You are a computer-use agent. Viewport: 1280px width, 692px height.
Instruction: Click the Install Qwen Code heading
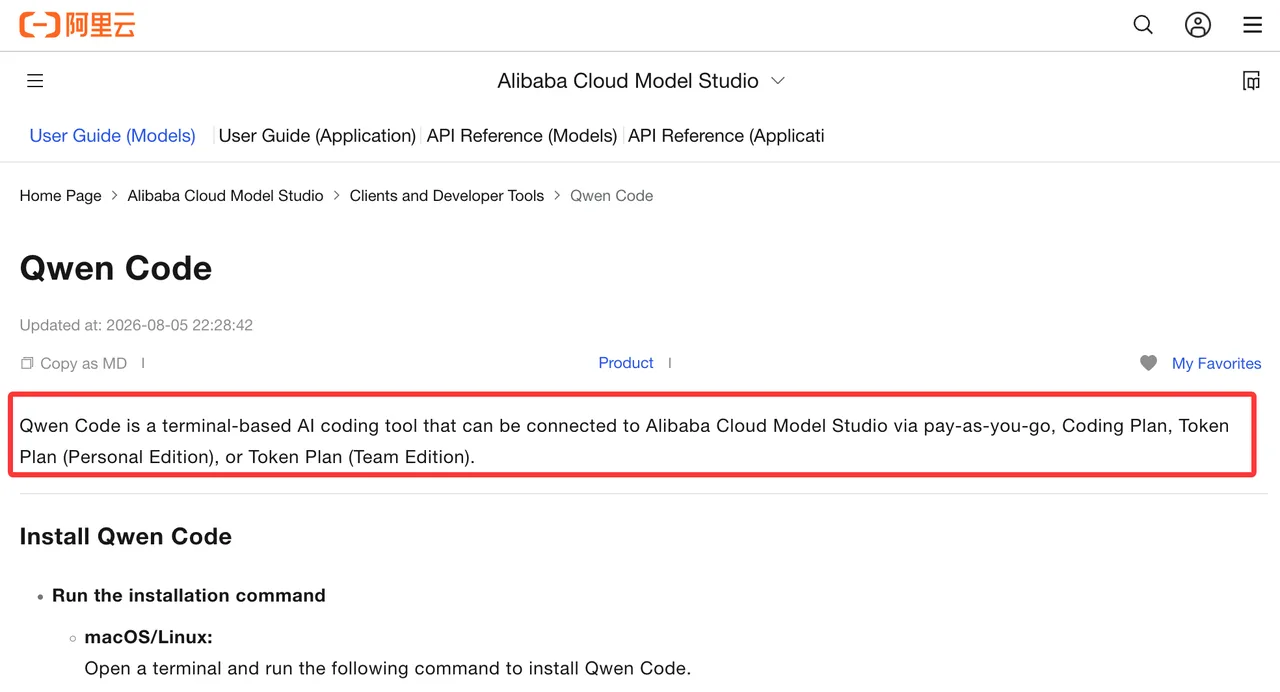click(126, 536)
